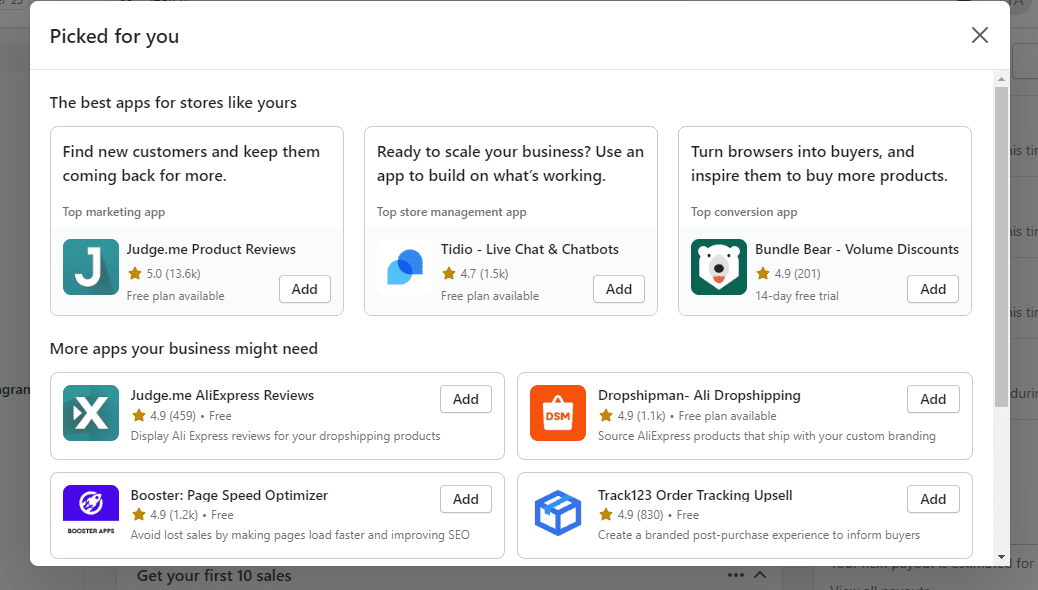Click 'The best apps for stores like yours' heading

pyautogui.click(x=173, y=103)
